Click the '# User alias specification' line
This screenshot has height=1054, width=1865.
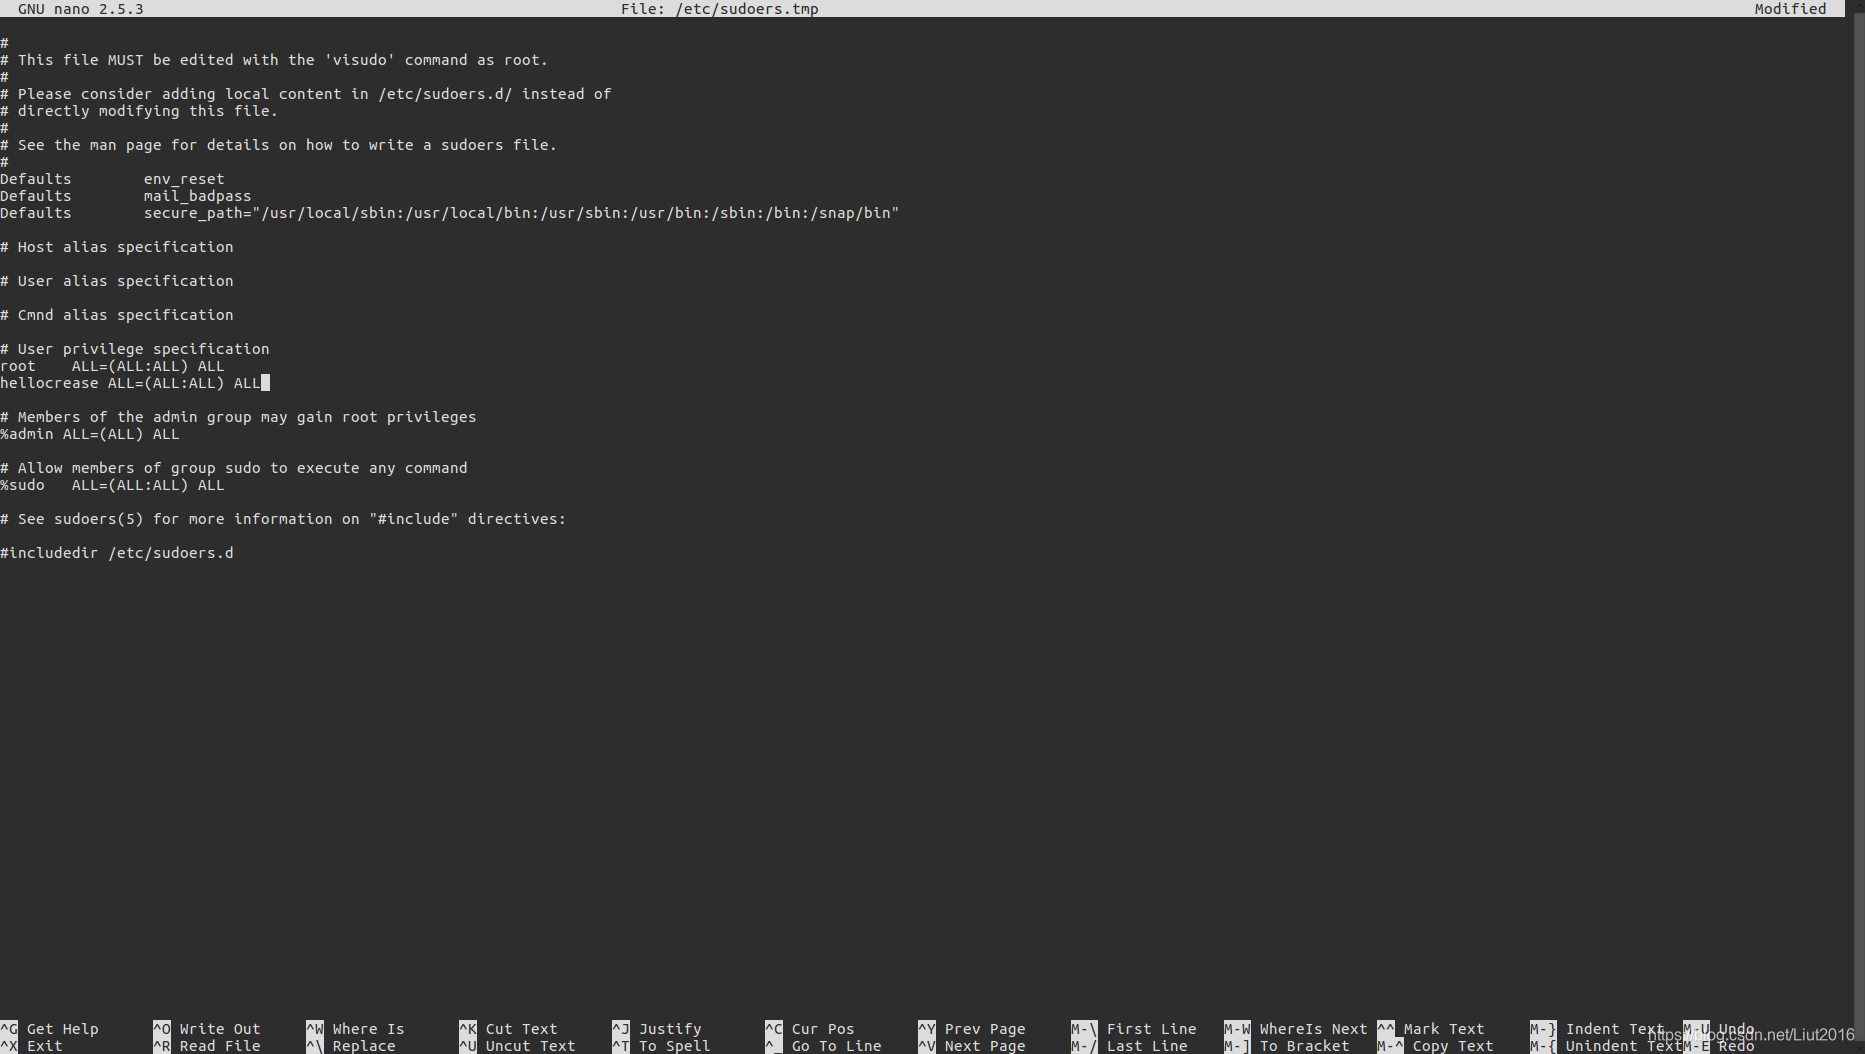click(x=117, y=281)
